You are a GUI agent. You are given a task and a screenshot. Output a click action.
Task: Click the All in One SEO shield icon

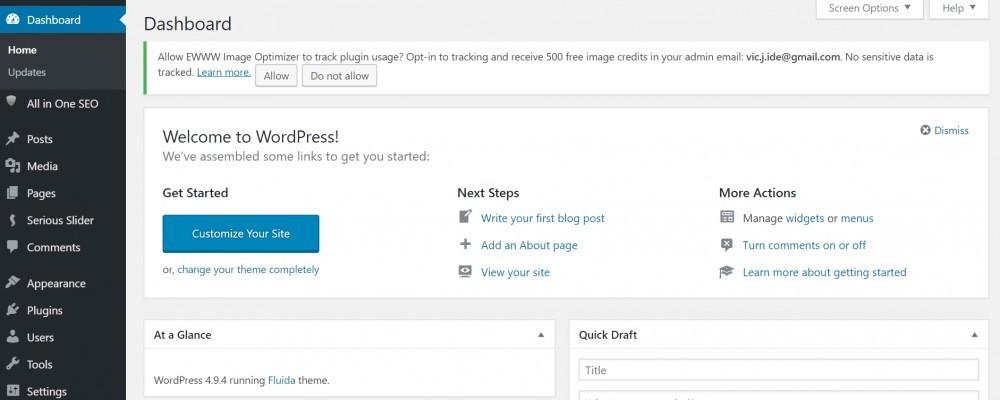(11, 101)
